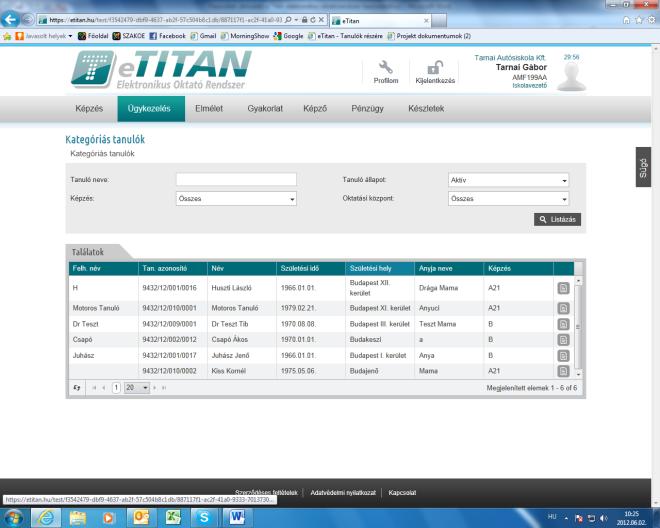Viewport: 660px width, 528px height.
Task: Go to previous page of results
Action: click(x=104, y=387)
